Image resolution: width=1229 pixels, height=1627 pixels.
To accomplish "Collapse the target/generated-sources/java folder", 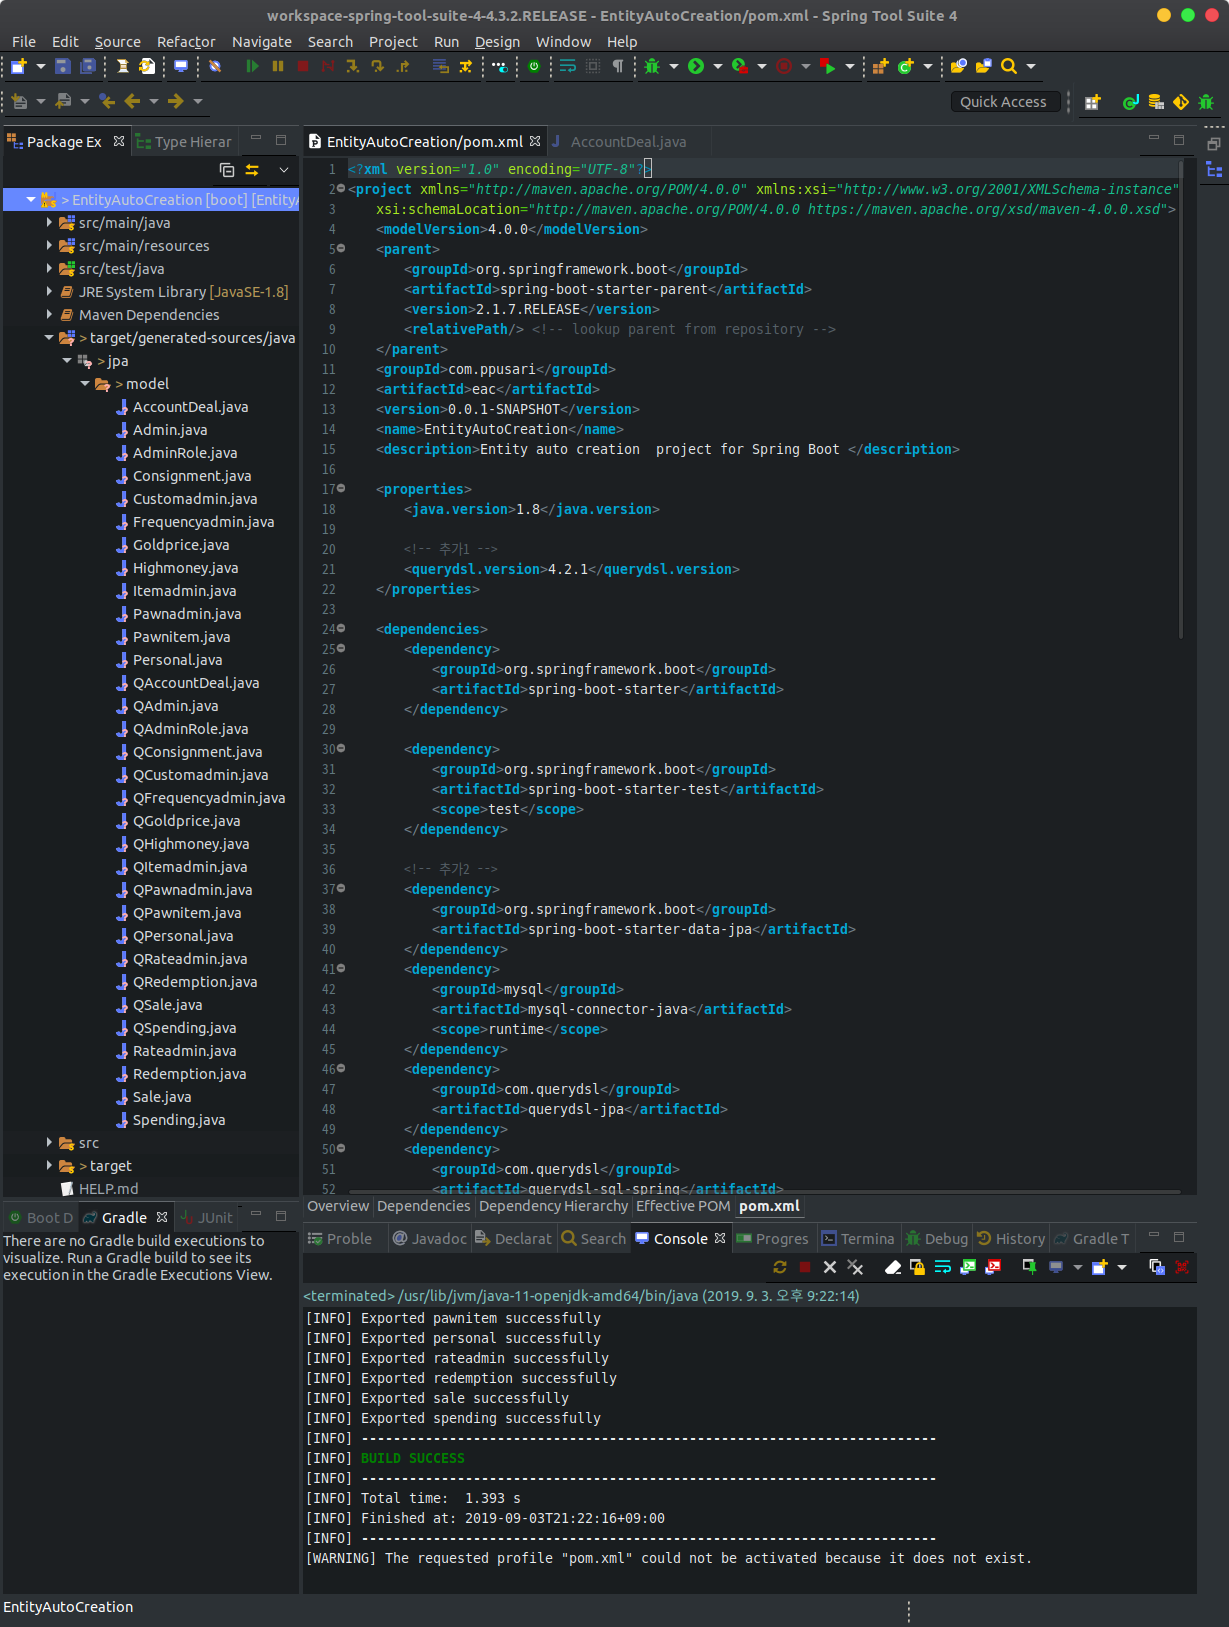I will (x=50, y=338).
